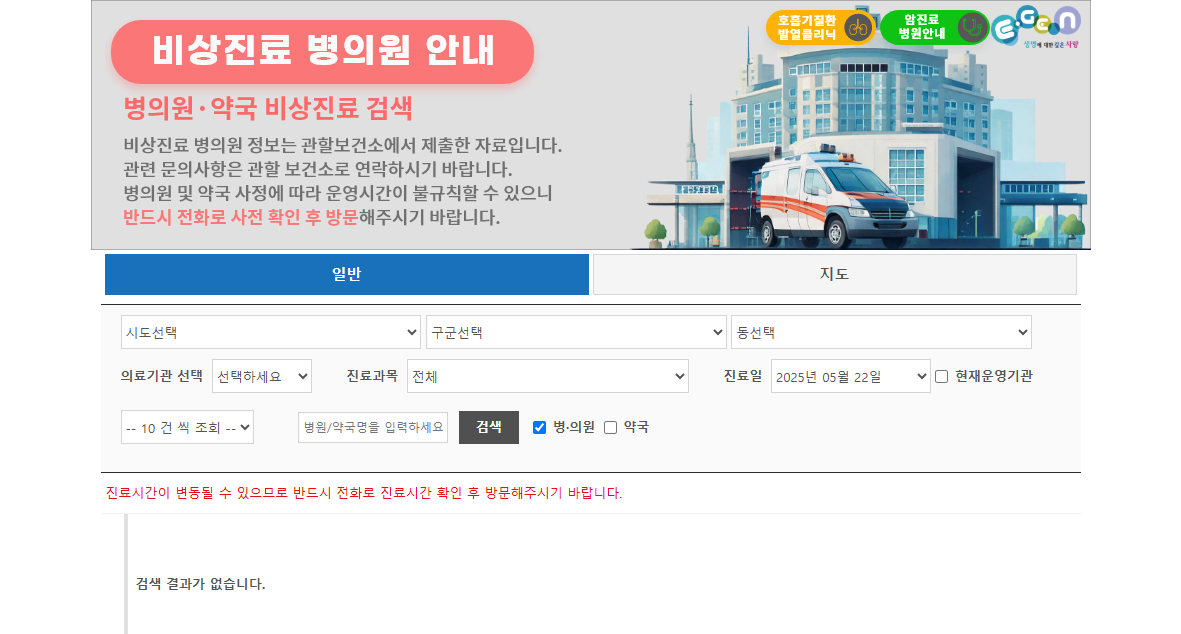Switch to the 지도 tab
1181x634 pixels.
(x=834, y=274)
